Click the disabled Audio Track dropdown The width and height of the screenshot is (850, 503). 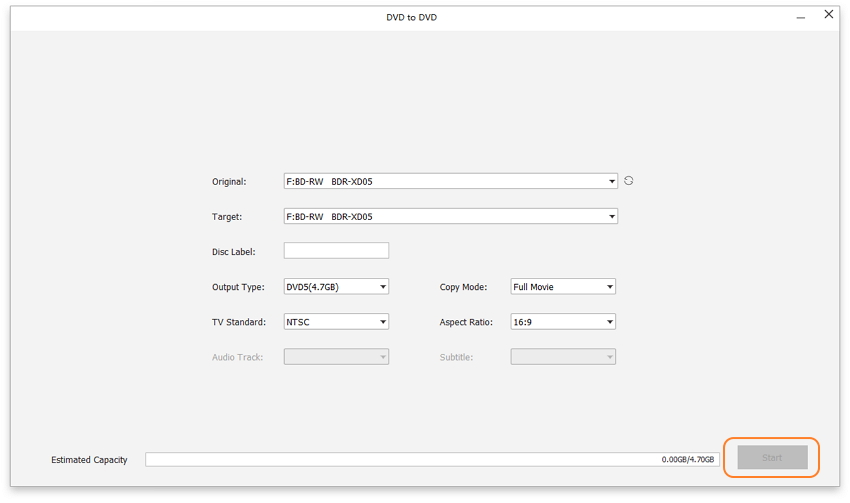coord(336,357)
